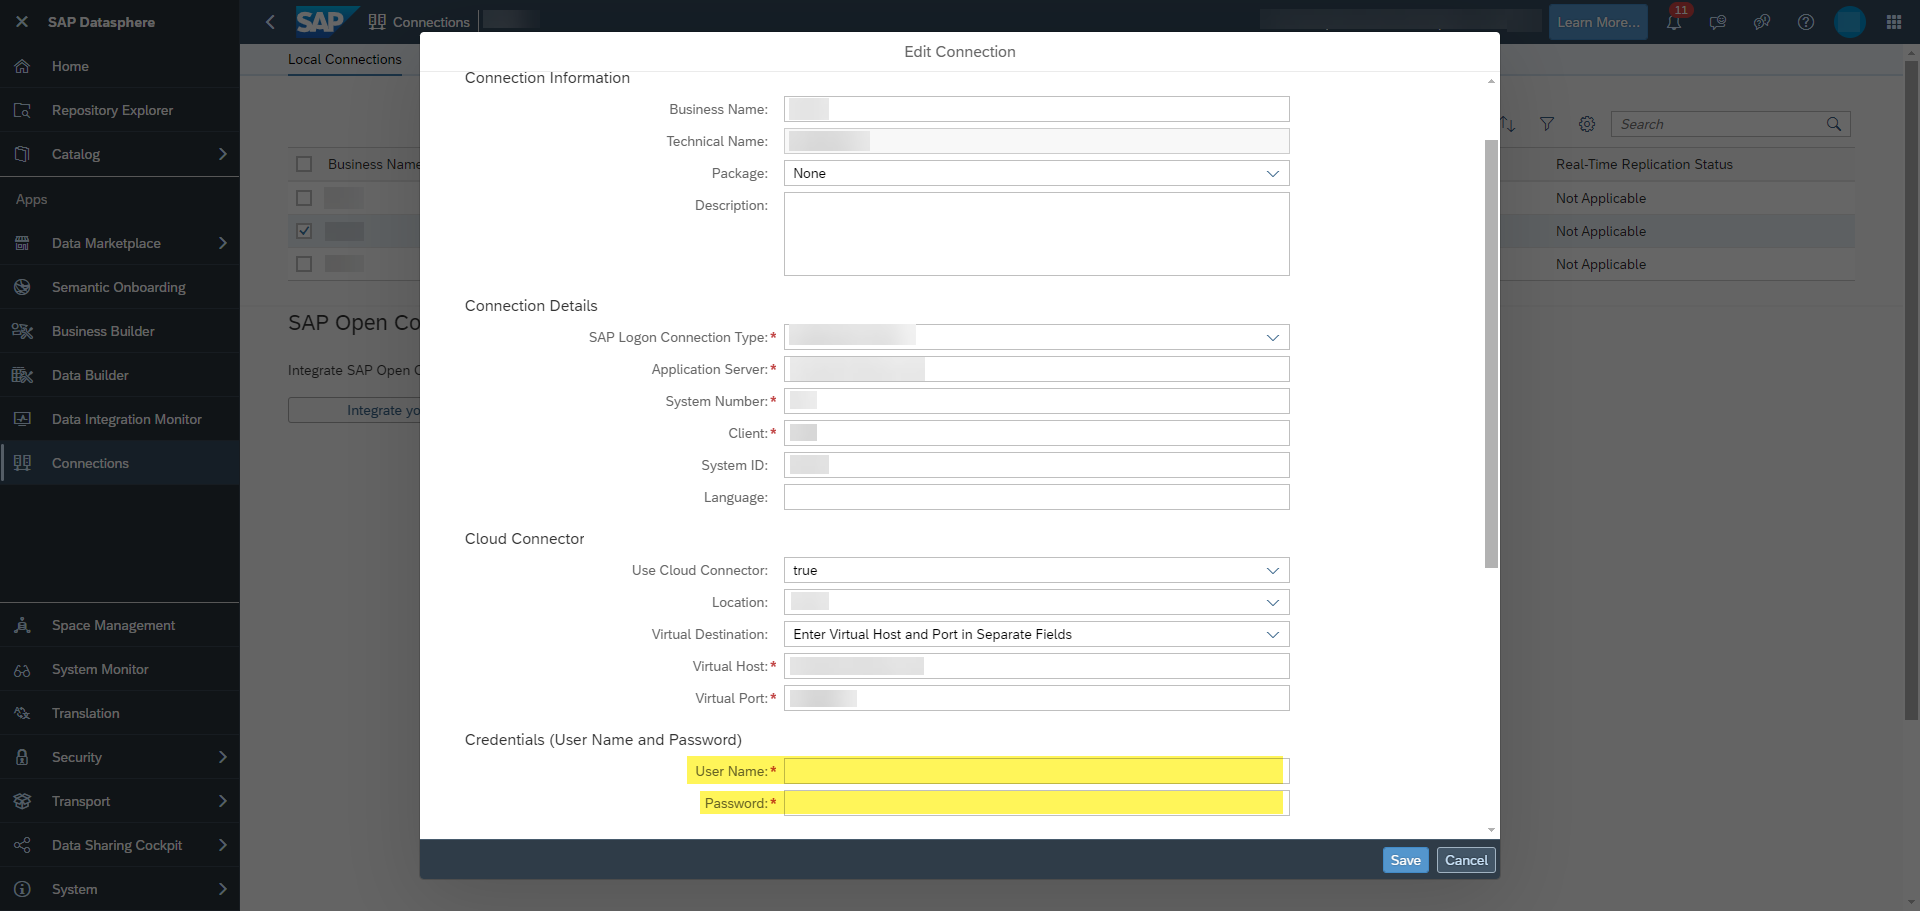This screenshot has height=911, width=1920.
Task: Open the System section
Action: pos(120,889)
